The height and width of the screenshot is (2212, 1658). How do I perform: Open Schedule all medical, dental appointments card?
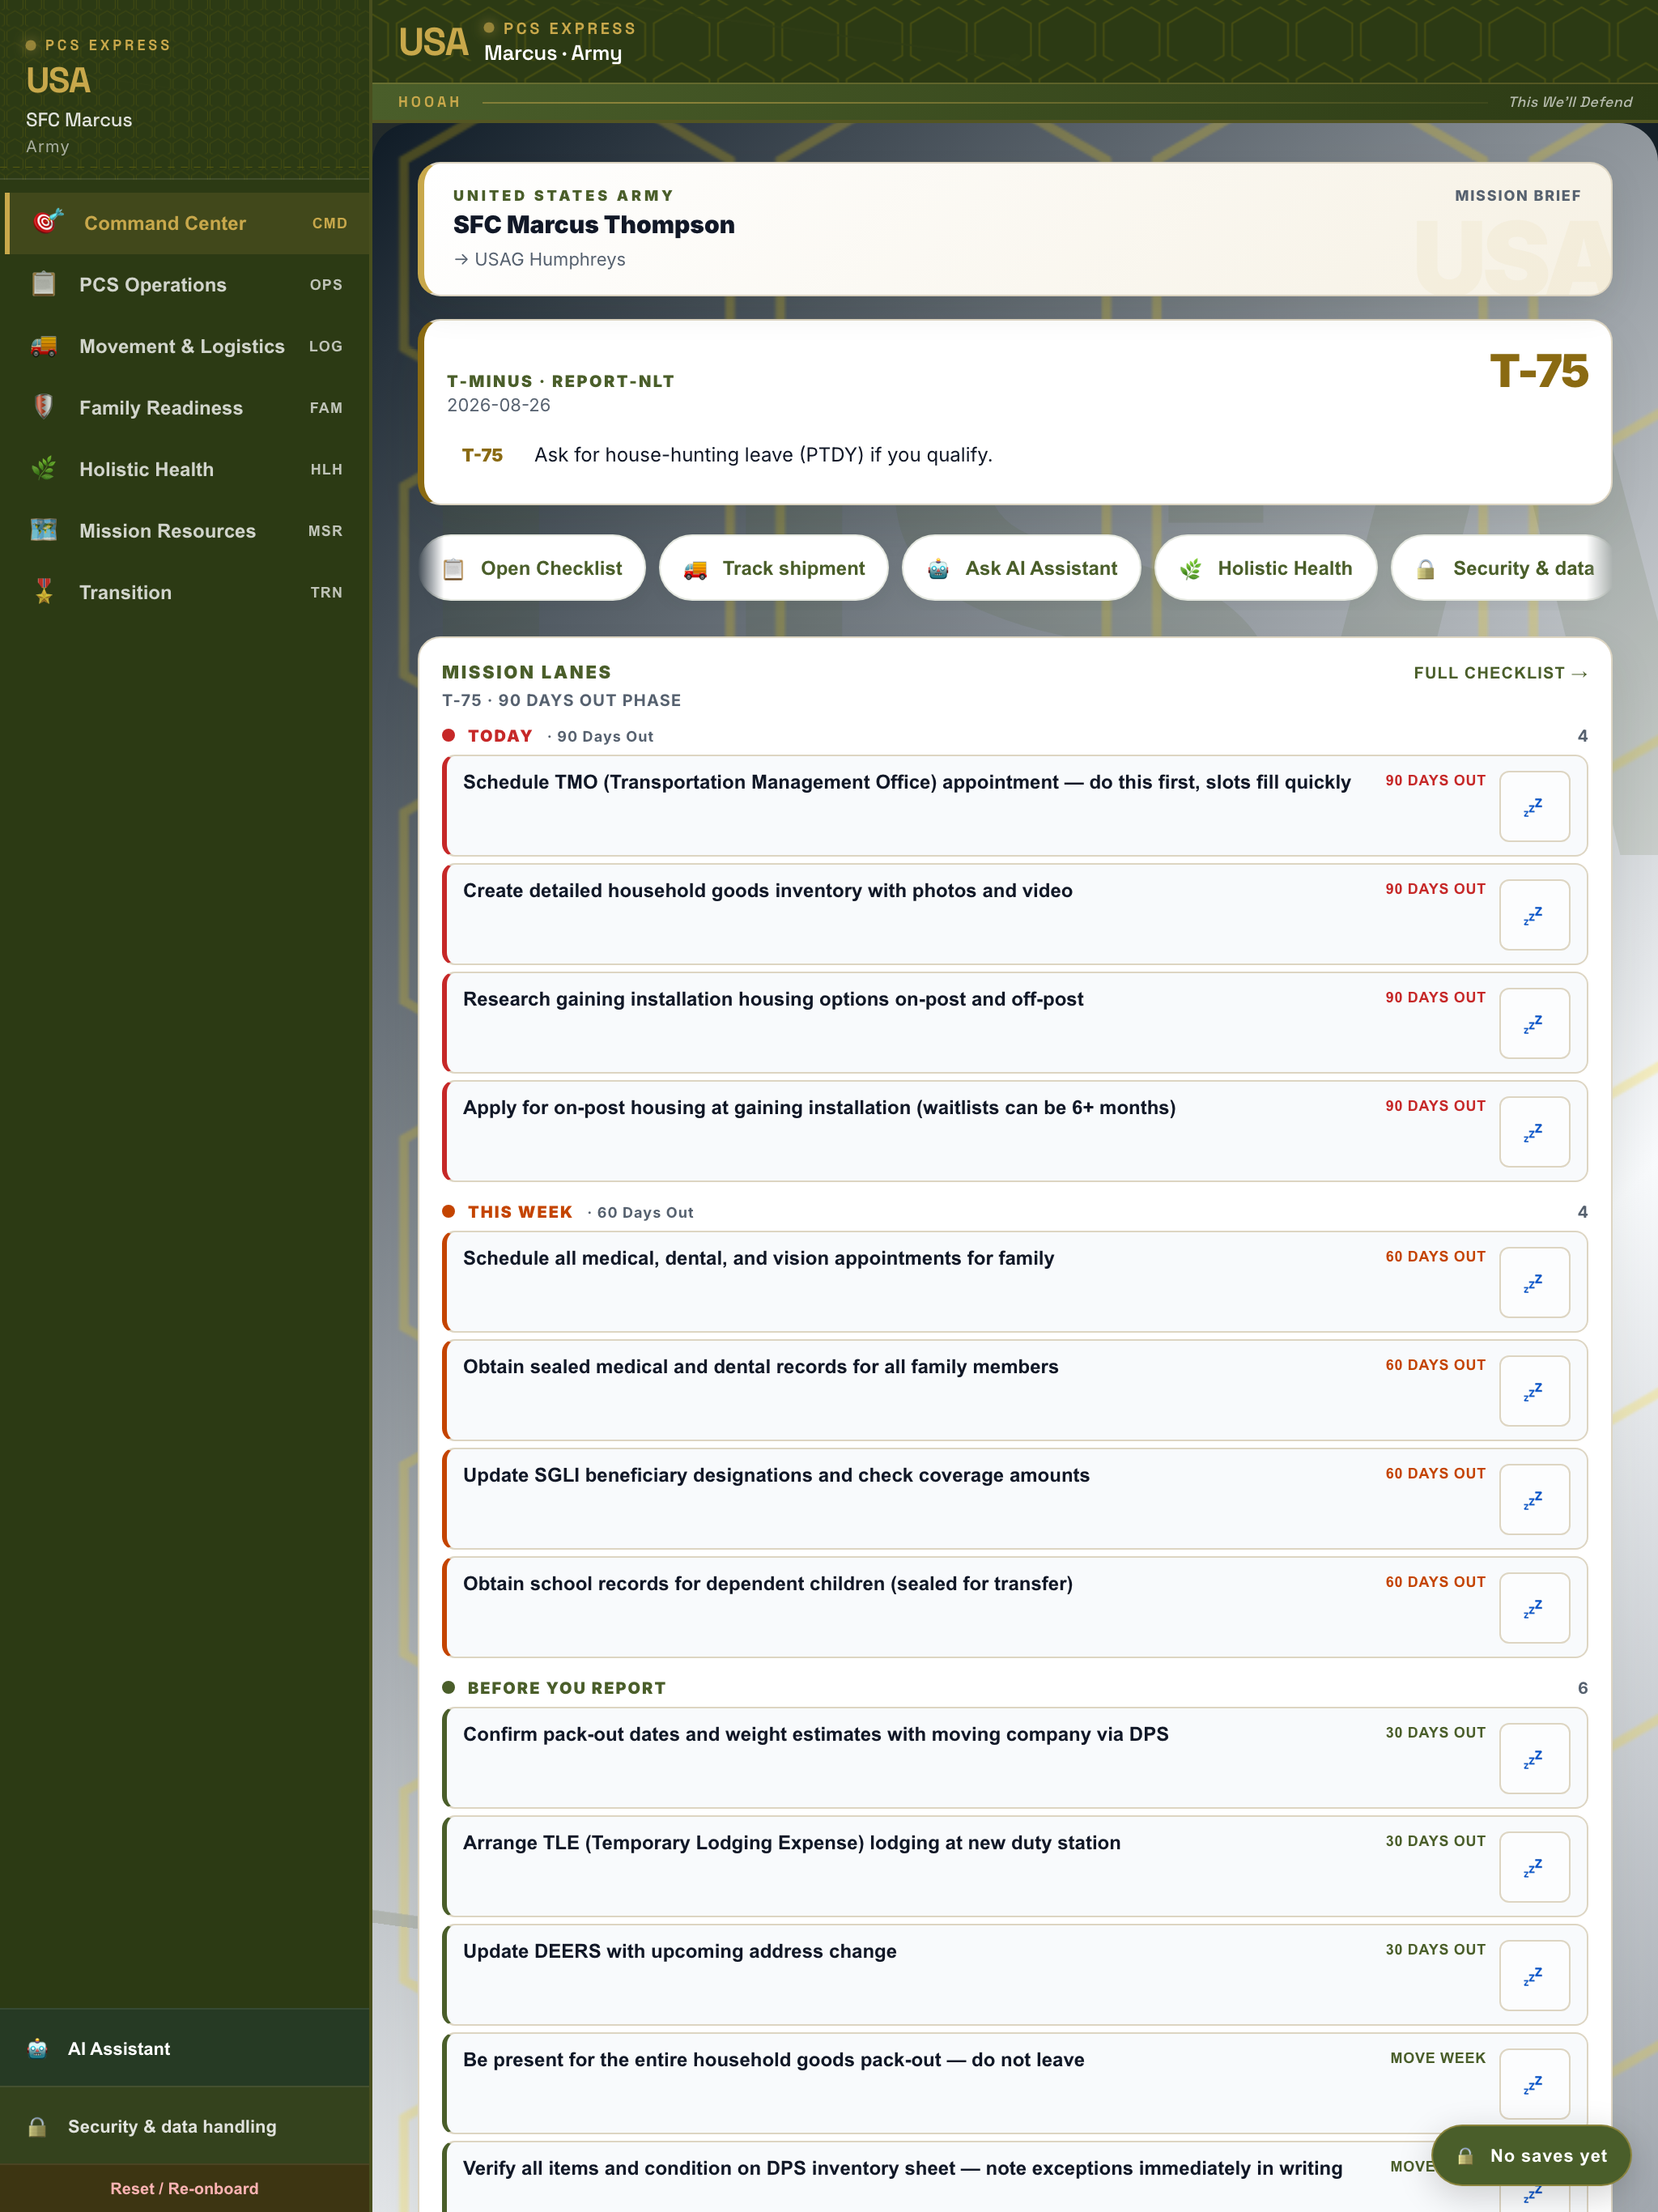(x=1014, y=1283)
